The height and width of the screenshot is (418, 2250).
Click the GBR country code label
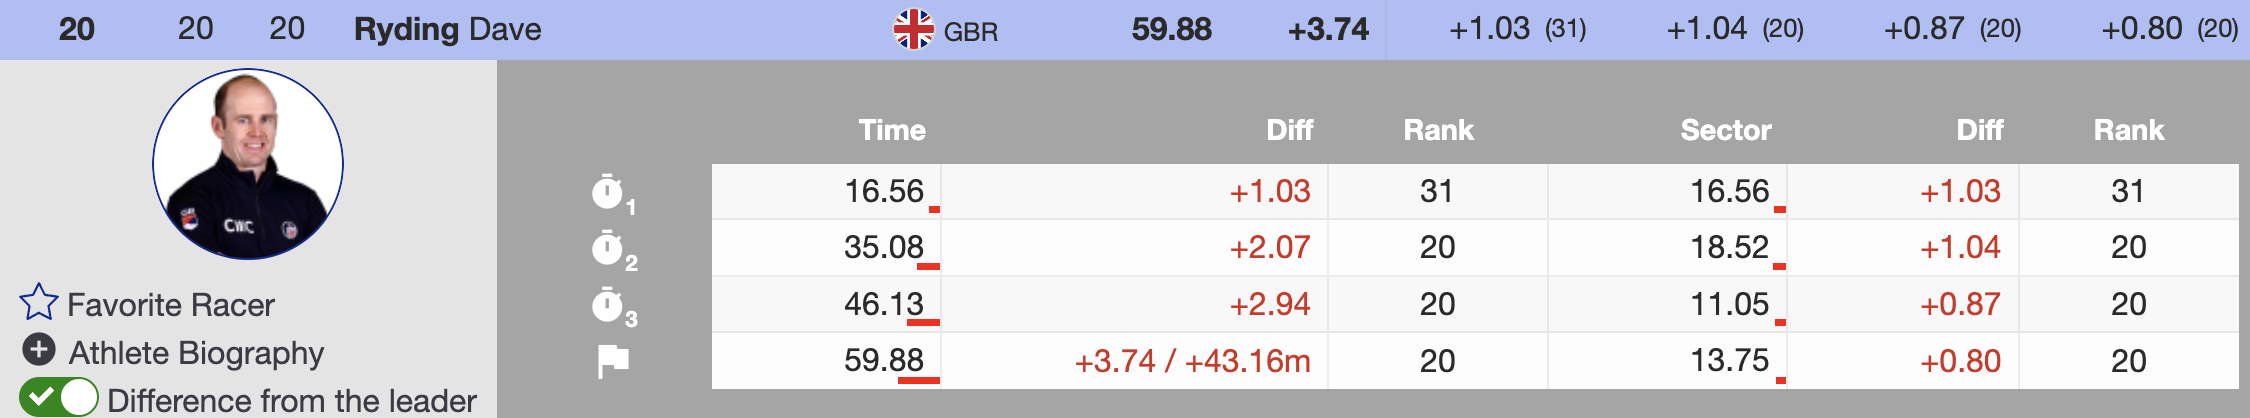pos(971,32)
